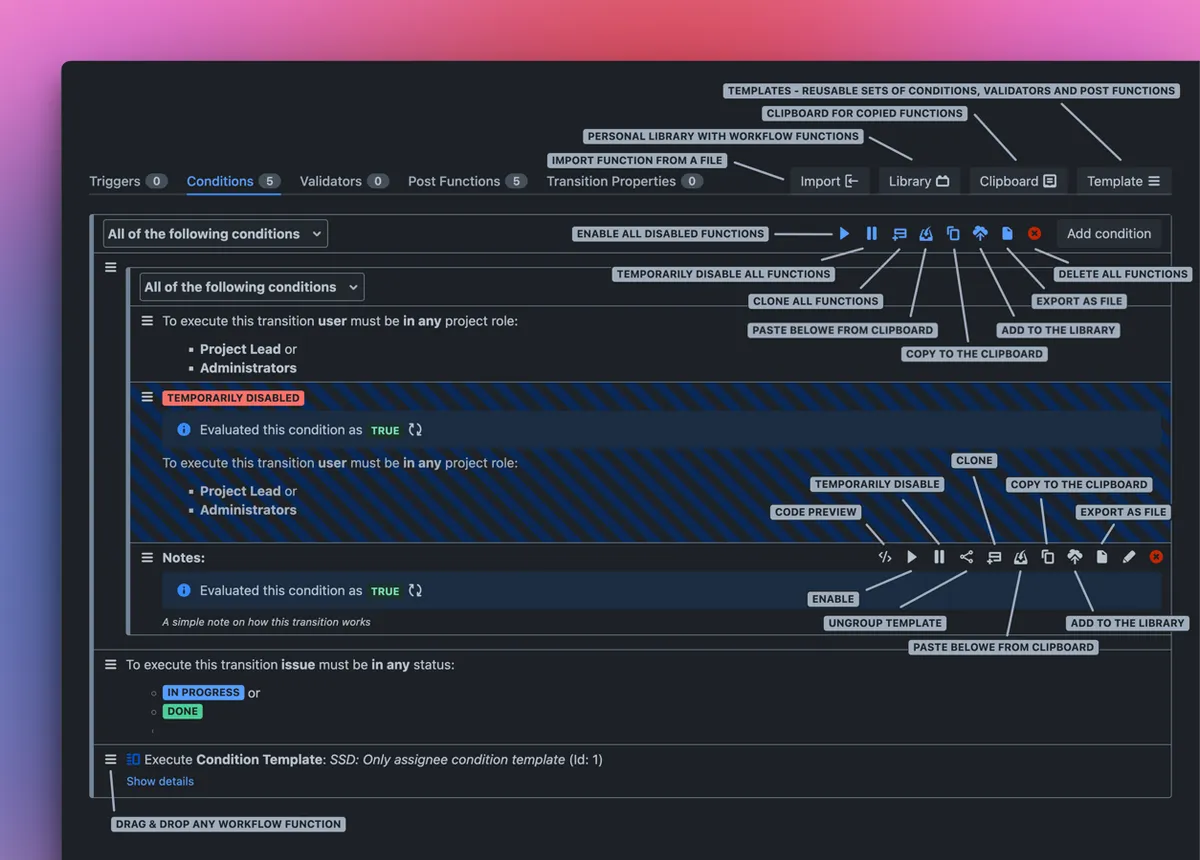This screenshot has width=1200, height=860.
Task: Click the IN PROGRESS status badge
Action: tap(203, 692)
